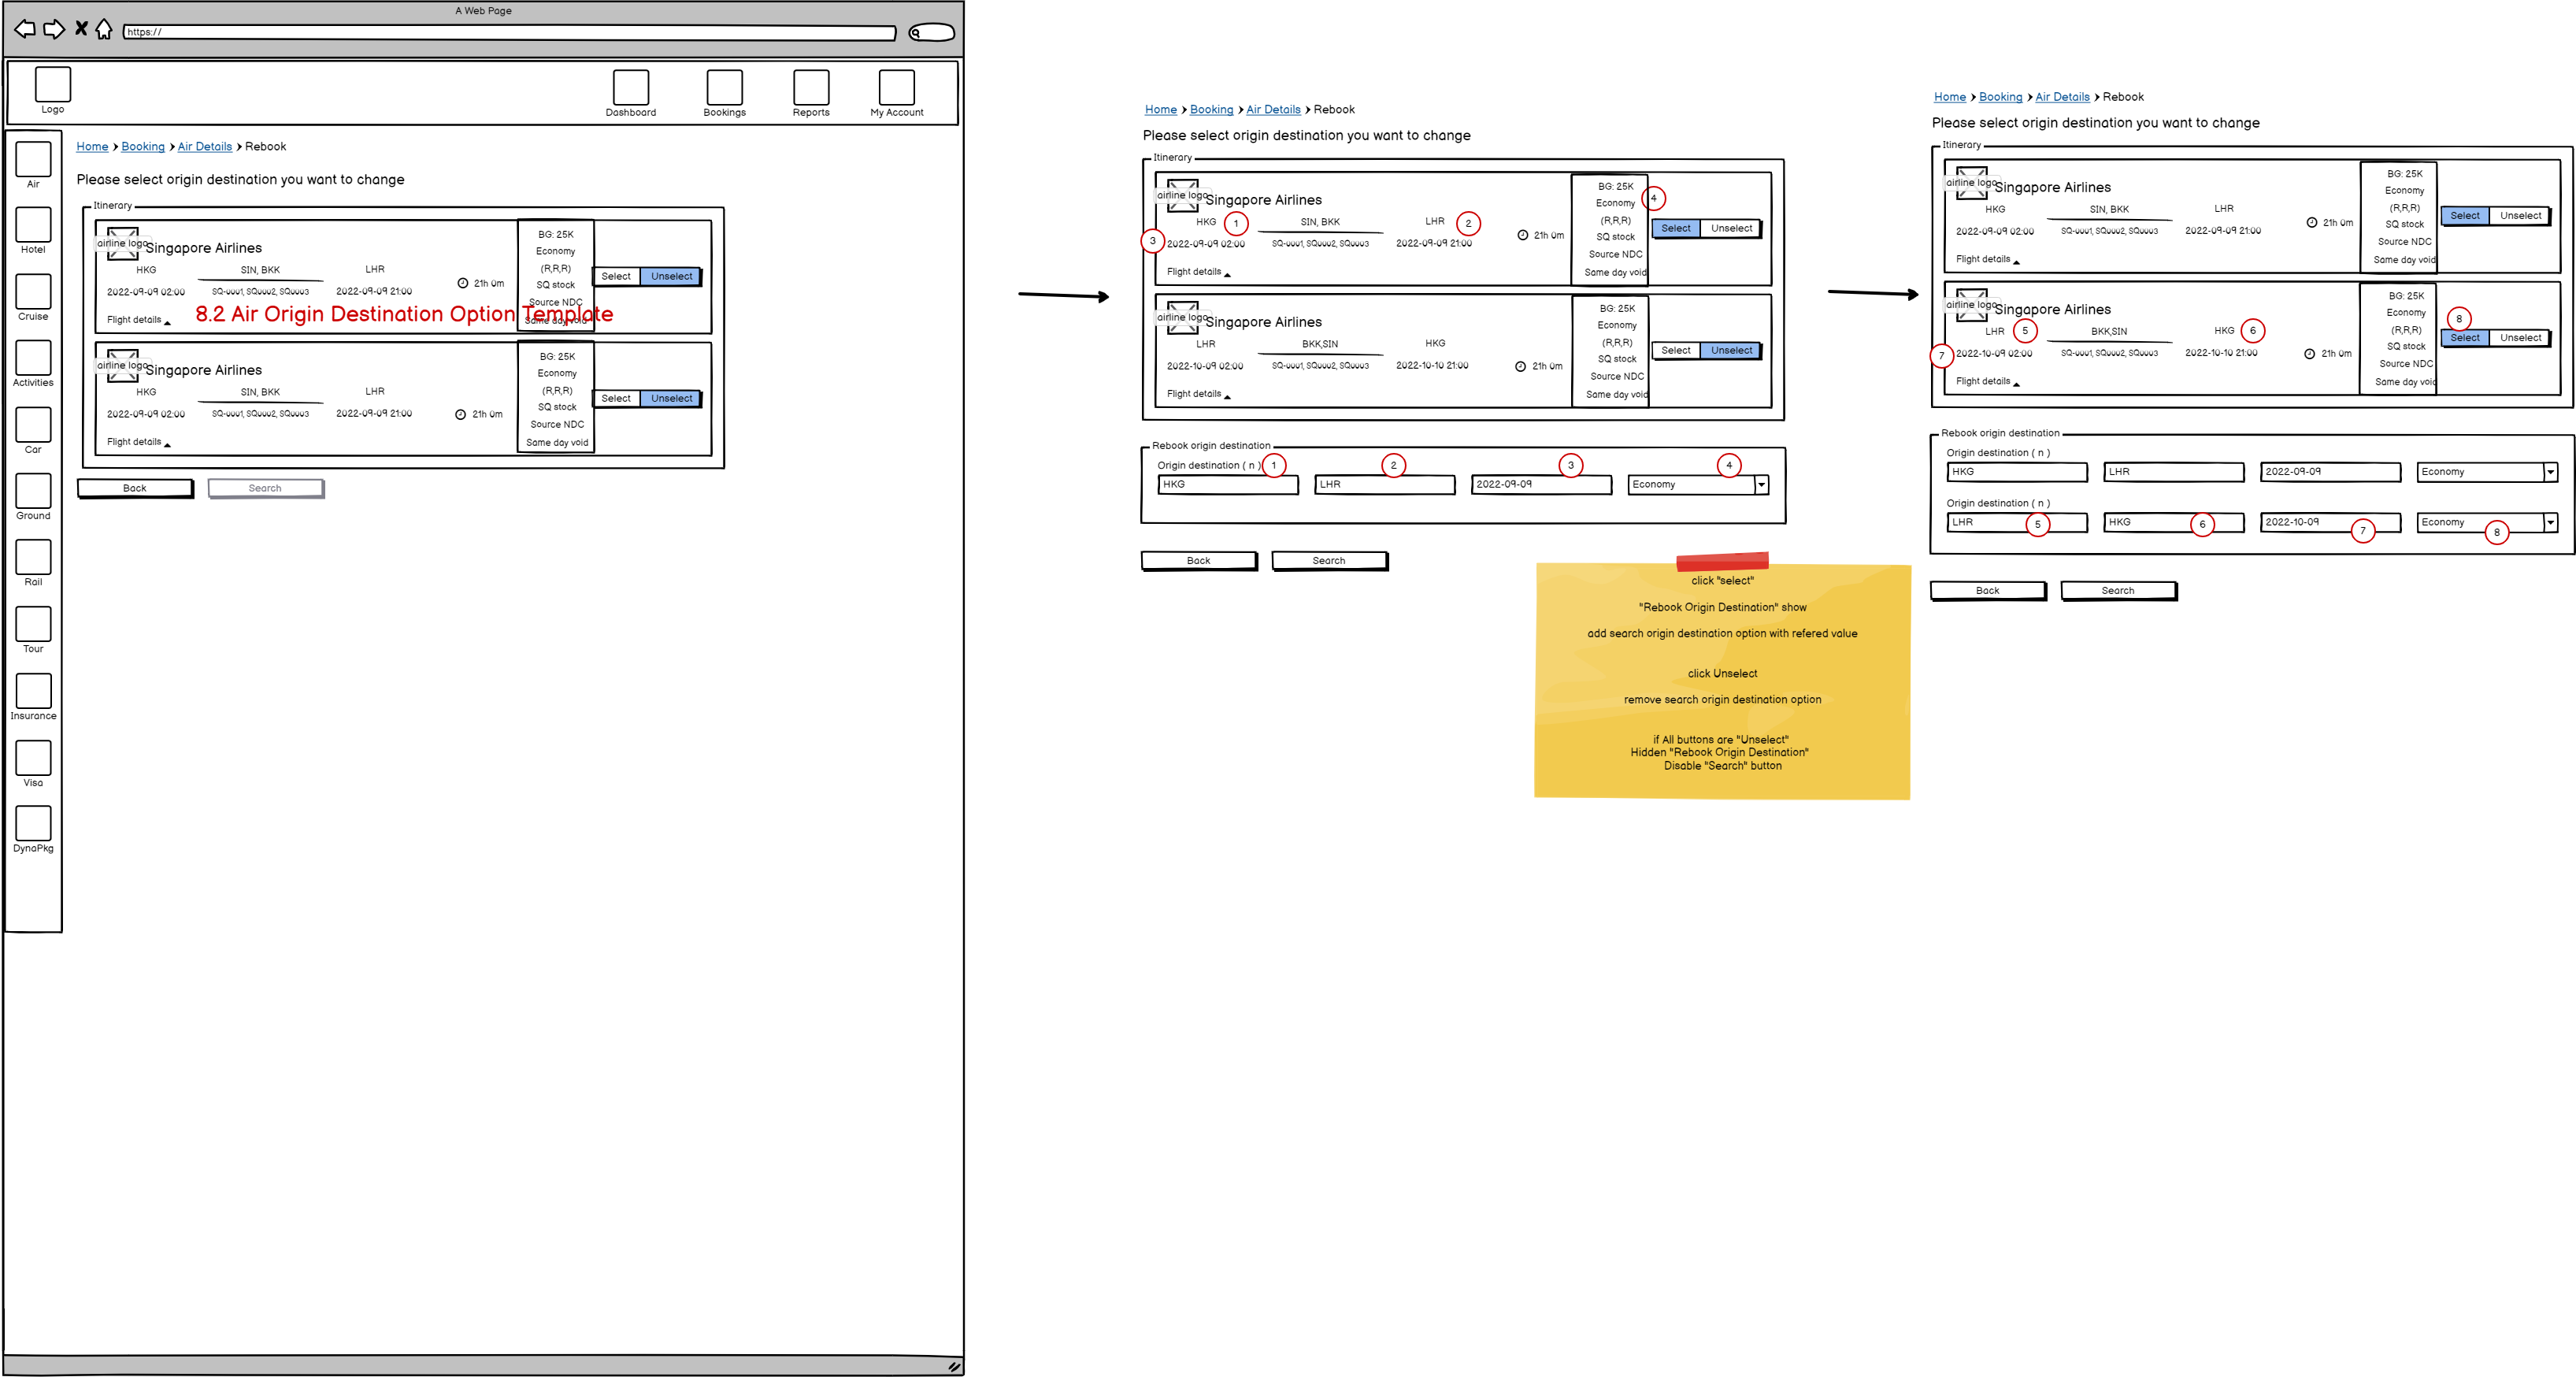Click Select in first itinerary of main page

coord(616,277)
